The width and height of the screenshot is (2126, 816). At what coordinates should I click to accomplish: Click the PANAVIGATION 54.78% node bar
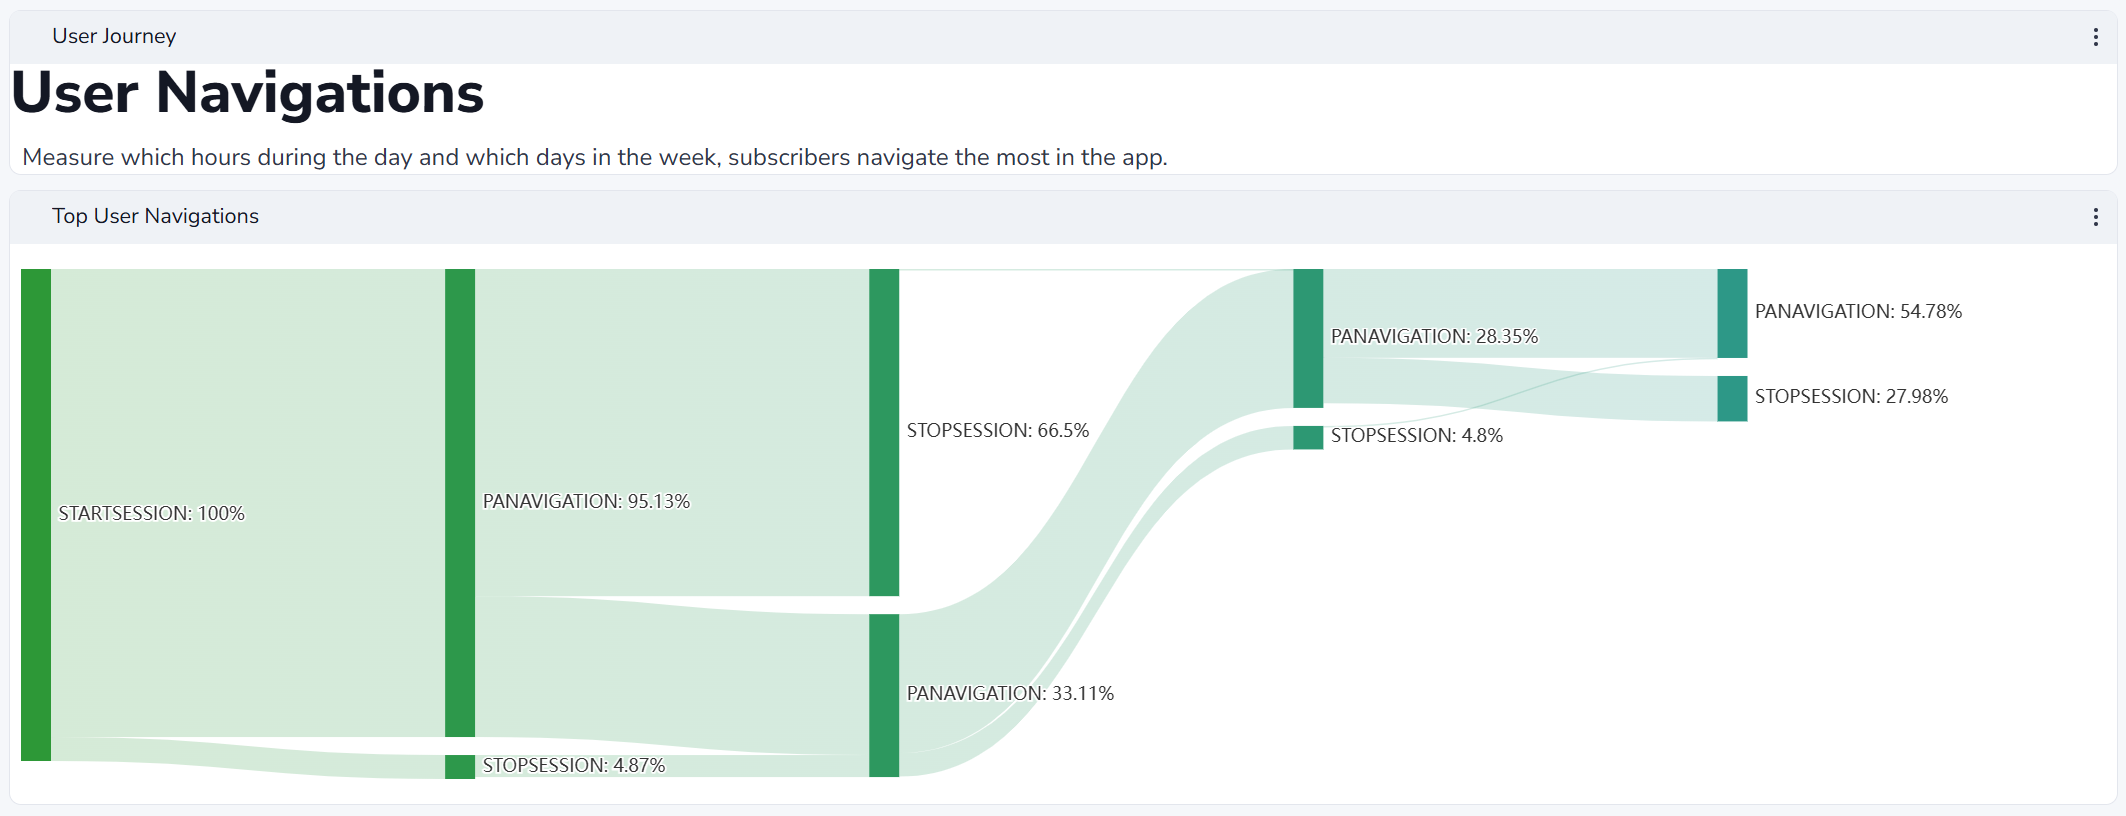click(1732, 313)
